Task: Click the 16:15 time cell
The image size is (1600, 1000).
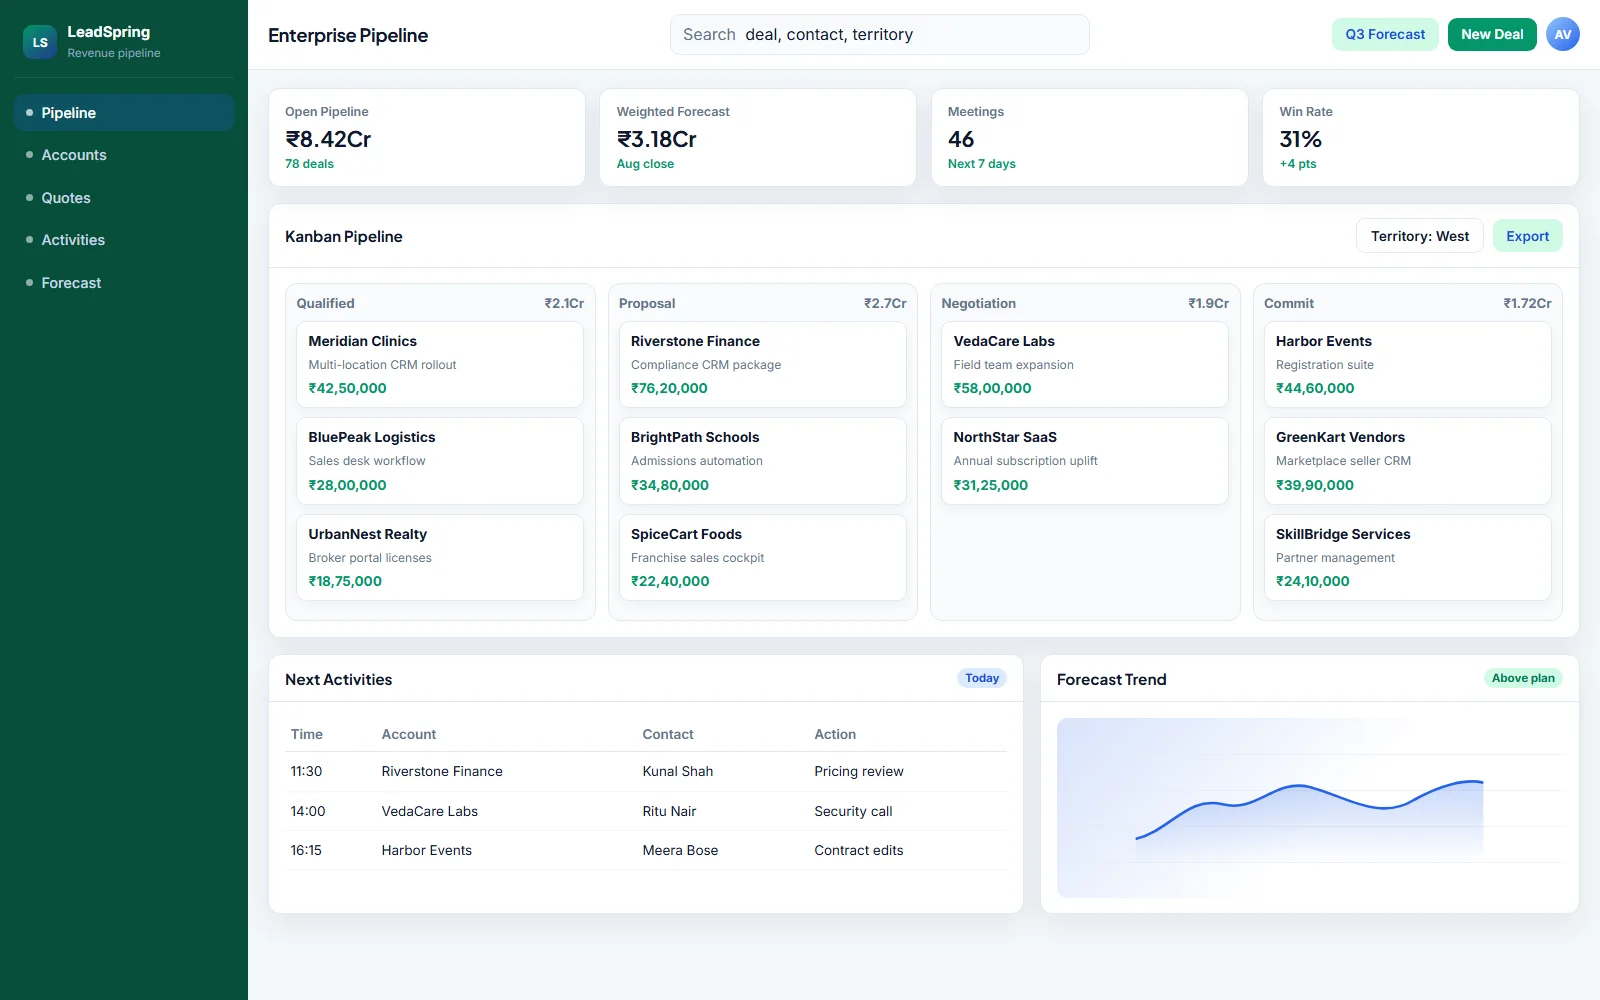Action: click(x=306, y=850)
